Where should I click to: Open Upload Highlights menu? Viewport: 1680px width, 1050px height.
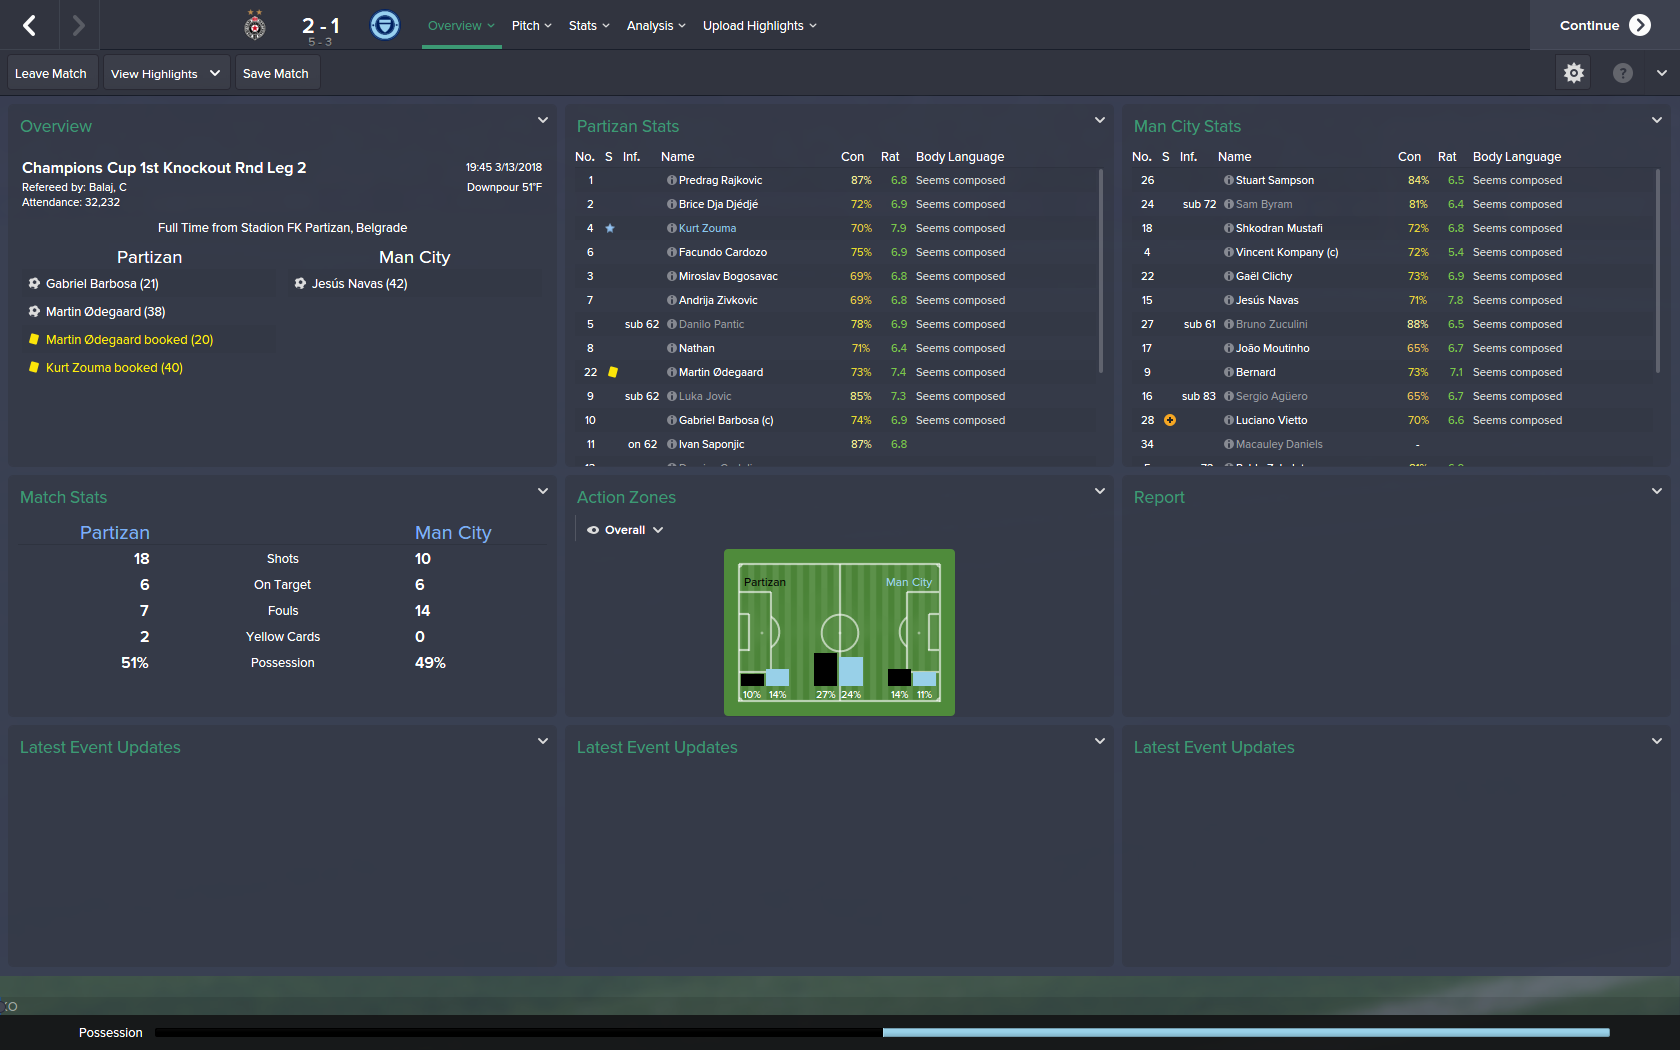(760, 26)
